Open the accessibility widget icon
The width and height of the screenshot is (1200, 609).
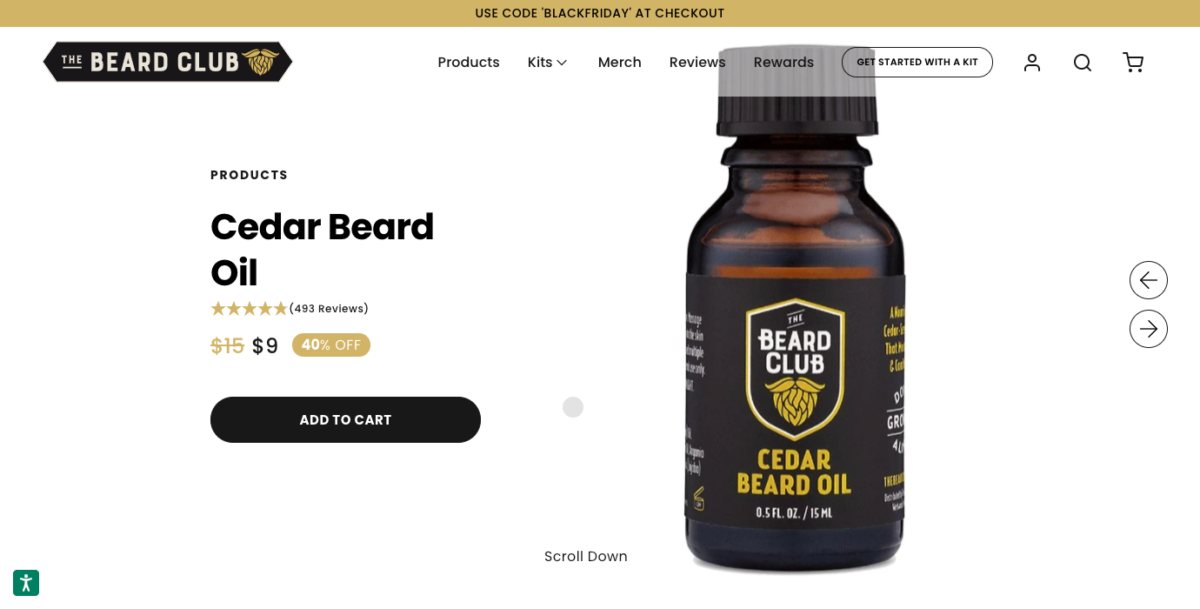pyautogui.click(x=26, y=583)
